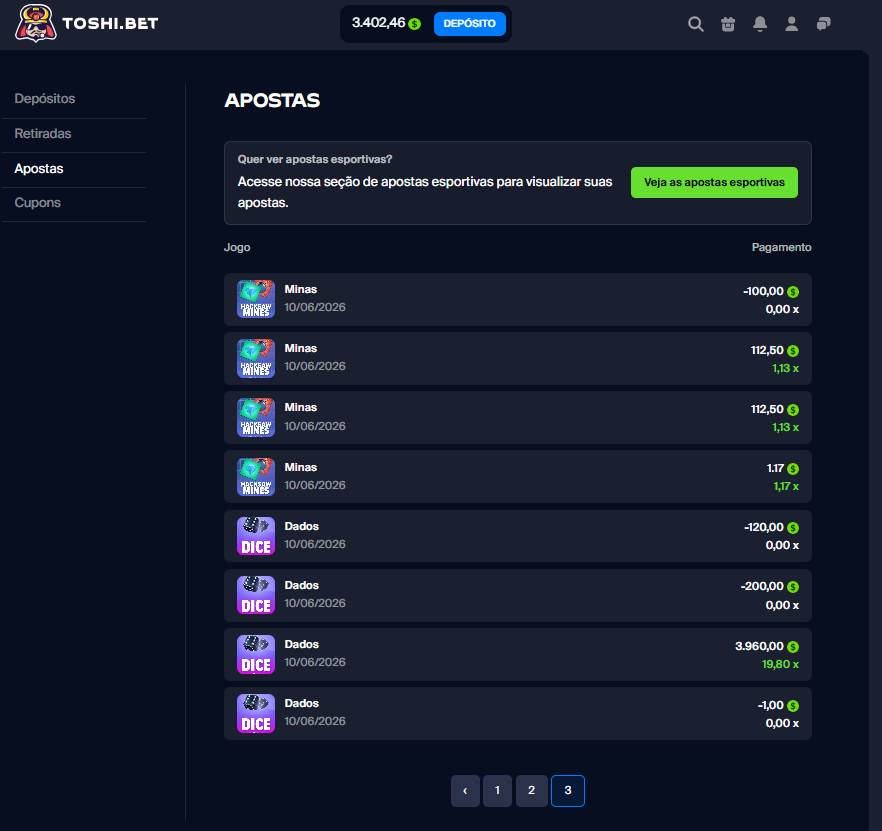
Task: Click the -120,00 payout value
Action: click(x=764, y=528)
